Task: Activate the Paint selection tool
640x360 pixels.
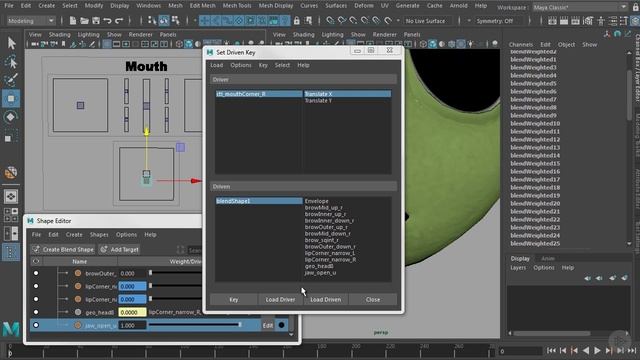Action: click(x=11, y=80)
